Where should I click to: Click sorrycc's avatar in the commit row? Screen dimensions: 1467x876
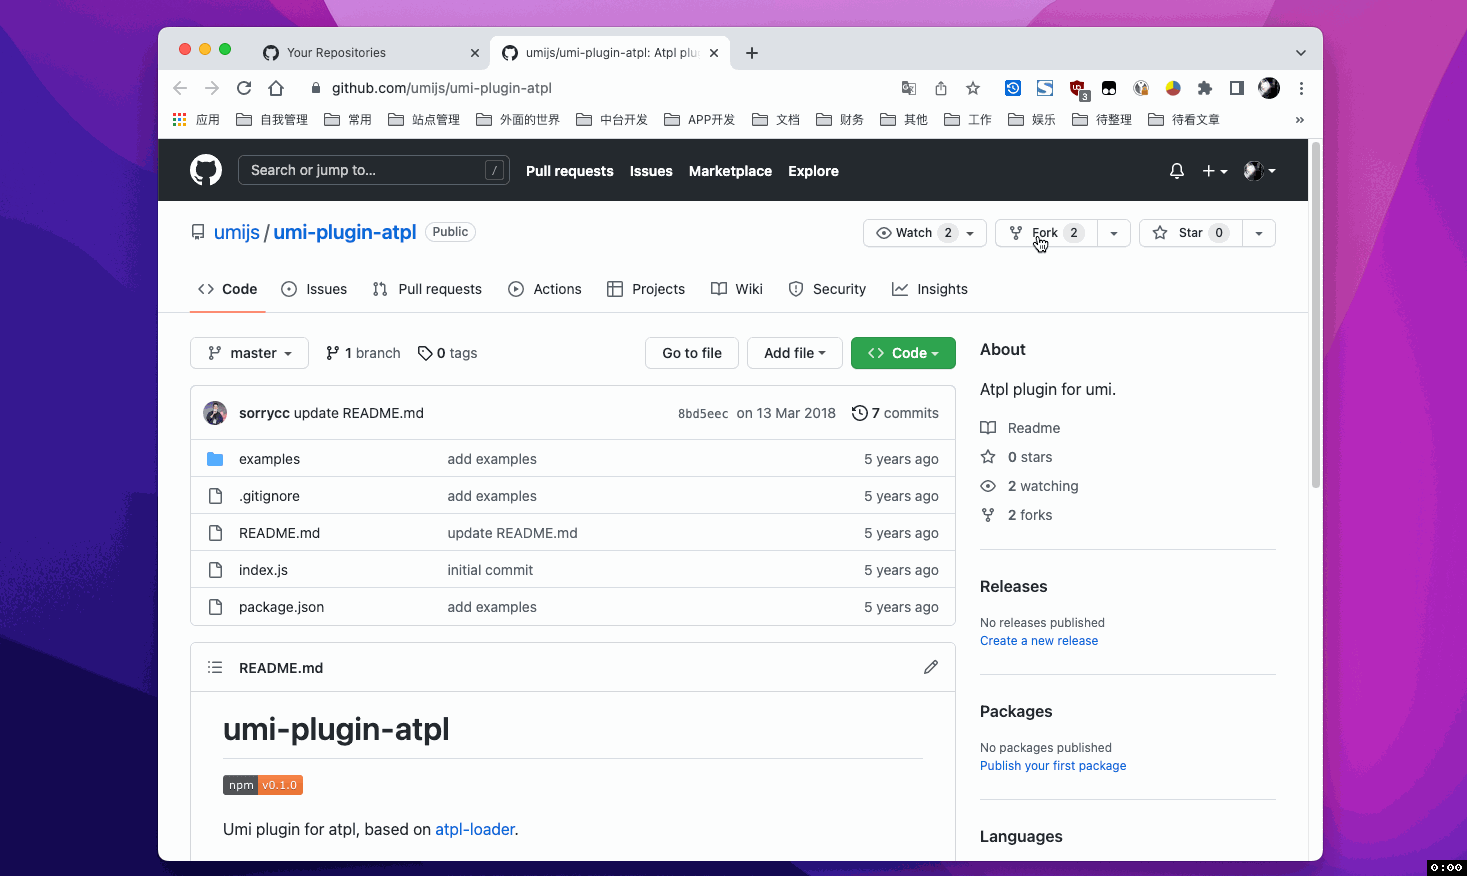pyautogui.click(x=215, y=413)
